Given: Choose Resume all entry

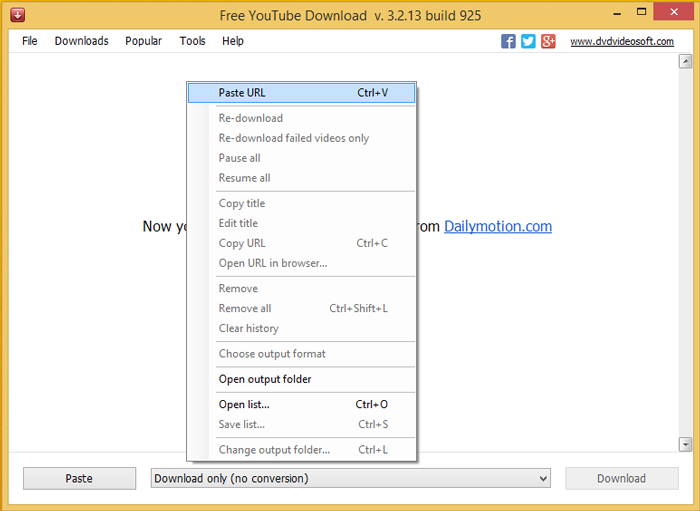Looking at the screenshot, I should tap(301, 178).
